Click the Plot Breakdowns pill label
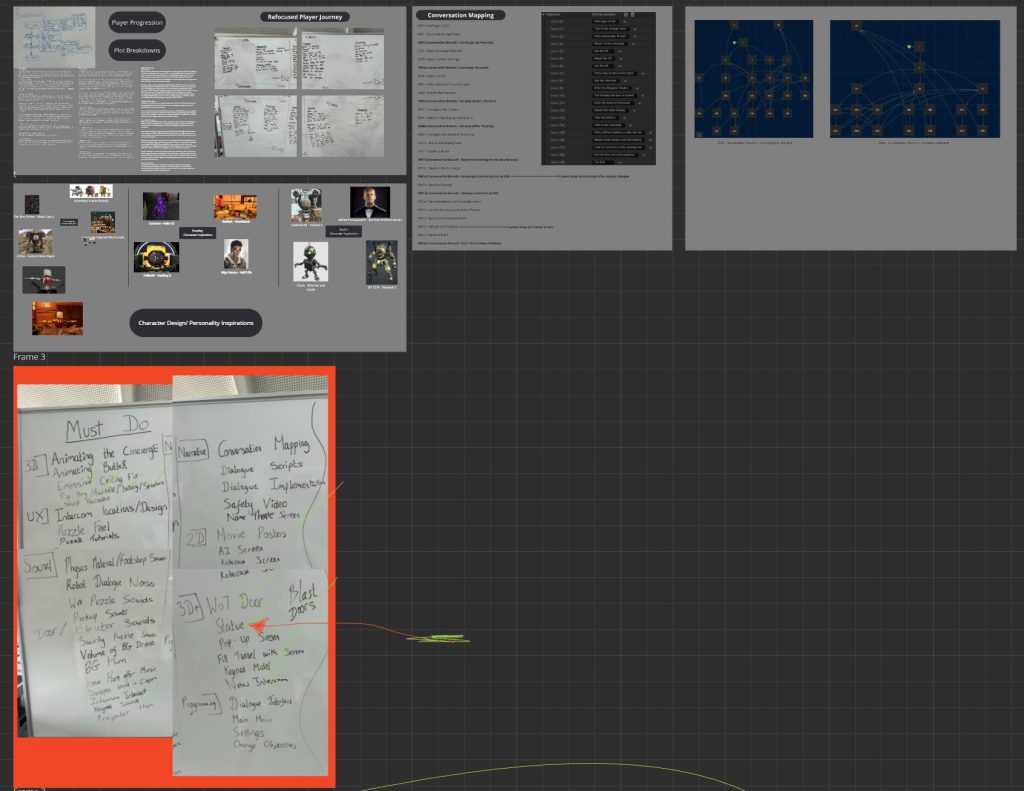 (136, 49)
